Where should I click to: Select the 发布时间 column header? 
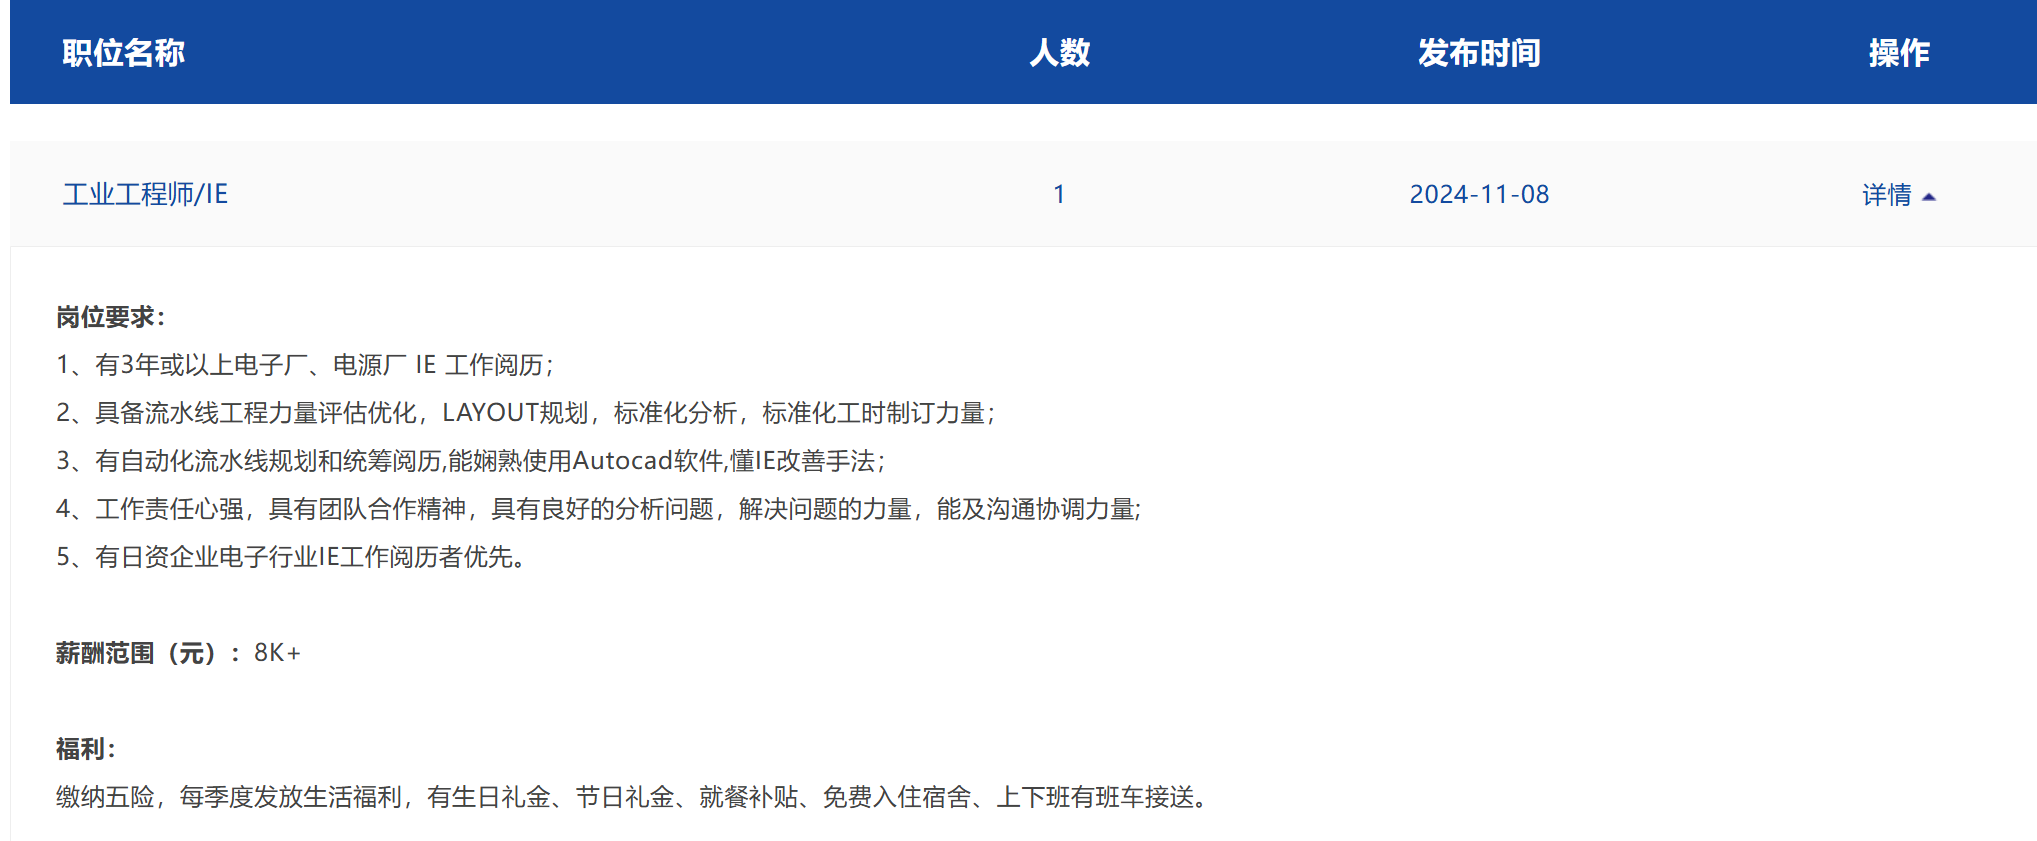(x=1479, y=53)
